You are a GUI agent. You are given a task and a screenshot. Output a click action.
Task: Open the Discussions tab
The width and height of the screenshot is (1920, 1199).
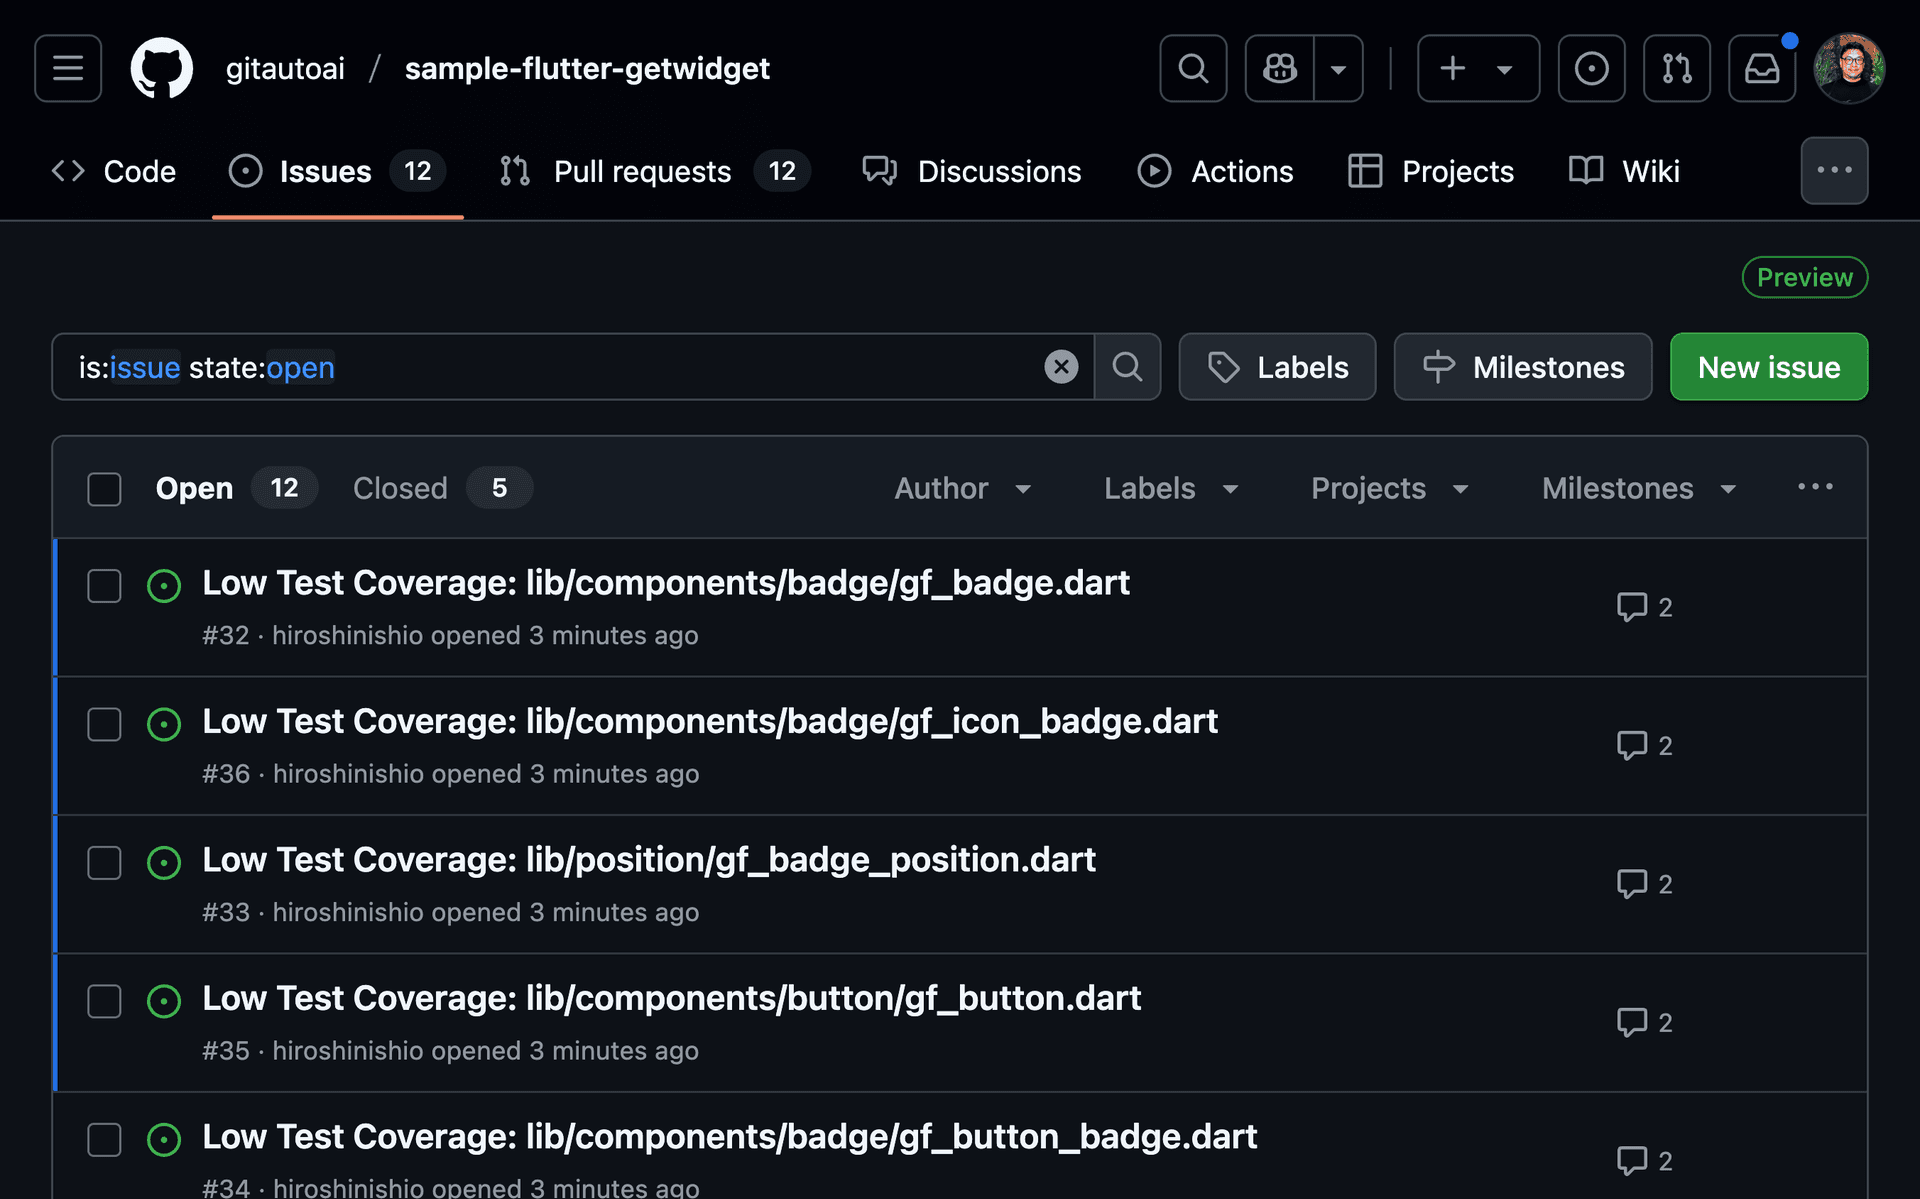999,171
